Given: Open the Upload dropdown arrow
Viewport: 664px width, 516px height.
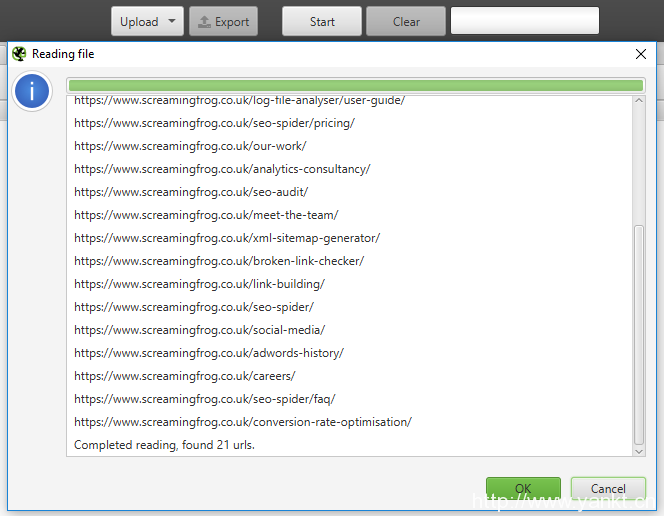Looking at the screenshot, I should 172,22.
